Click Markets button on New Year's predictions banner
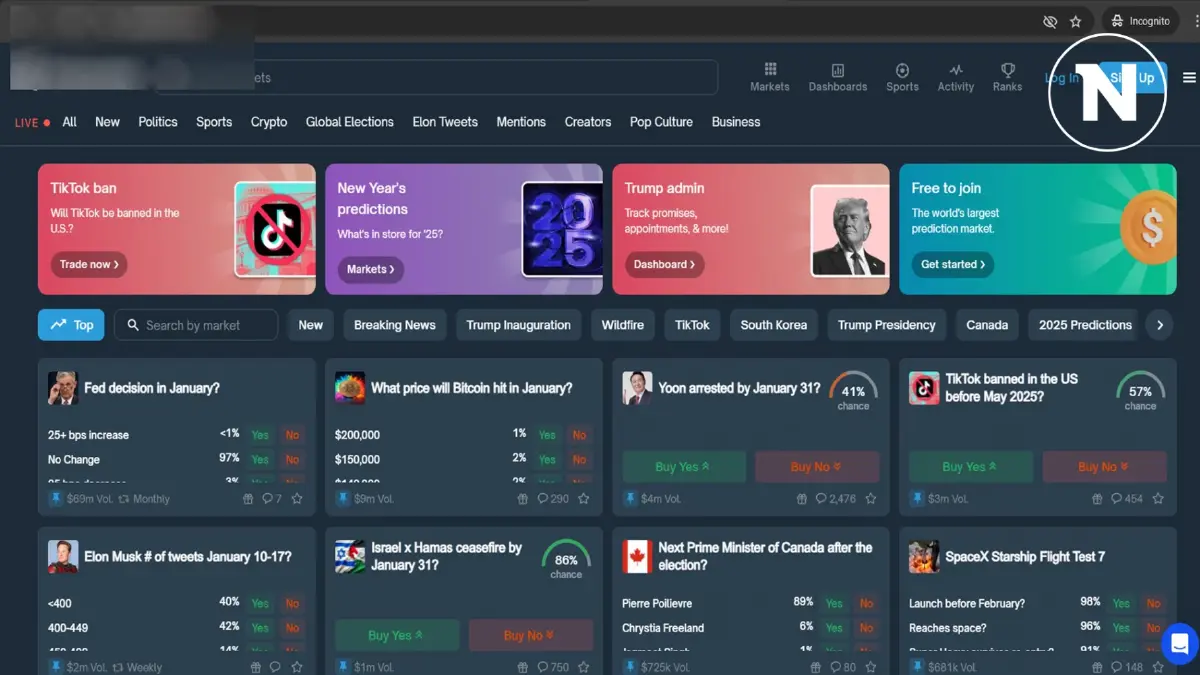The height and width of the screenshot is (675, 1200). tap(371, 269)
